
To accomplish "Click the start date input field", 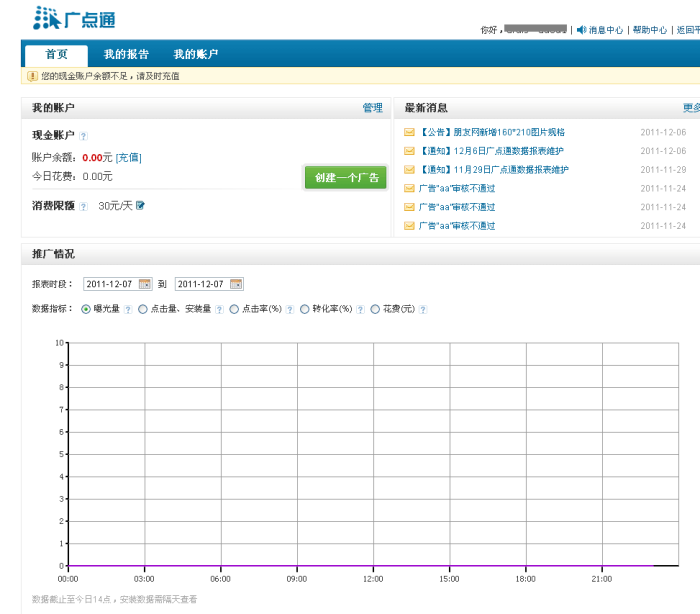I will coord(110,284).
